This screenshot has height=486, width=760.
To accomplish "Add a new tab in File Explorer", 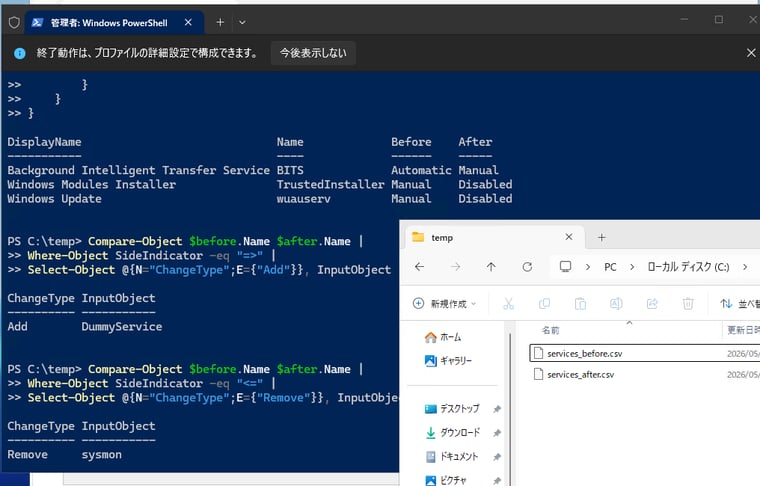I will pyautogui.click(x=602, y=237).
